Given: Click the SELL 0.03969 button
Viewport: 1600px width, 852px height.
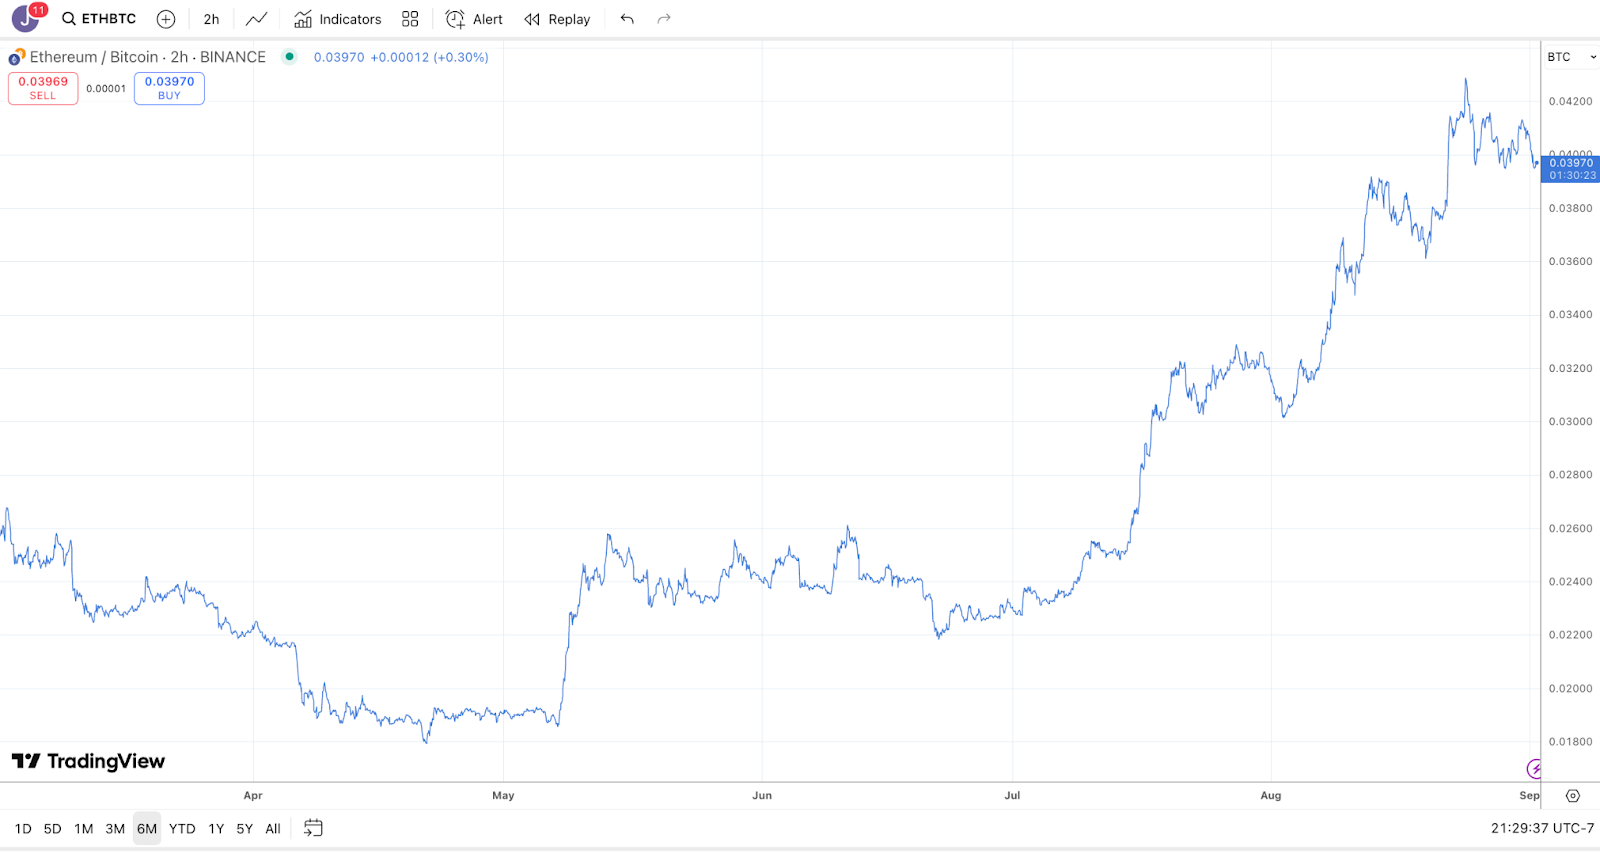Looking at the screenshot, I should tap(43, 88).
